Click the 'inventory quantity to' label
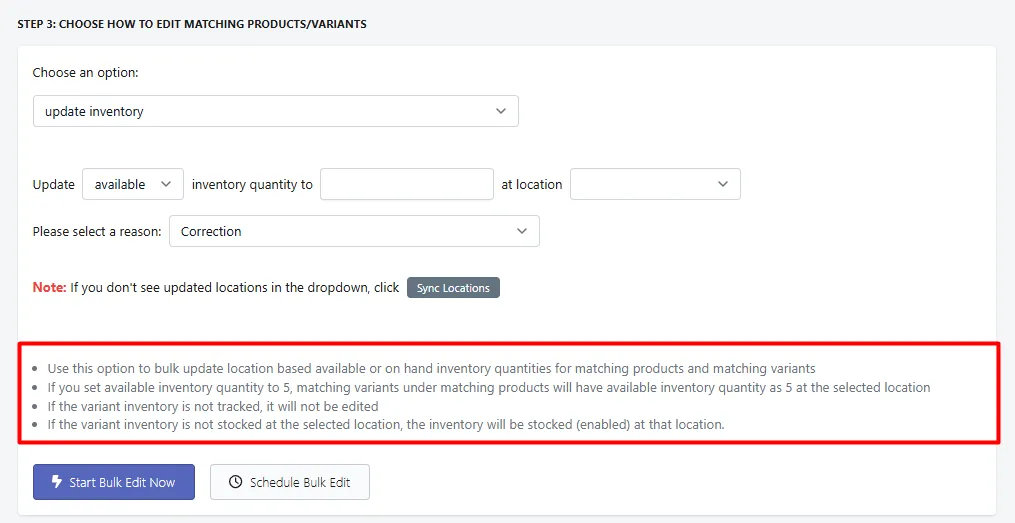 [252, 184]
